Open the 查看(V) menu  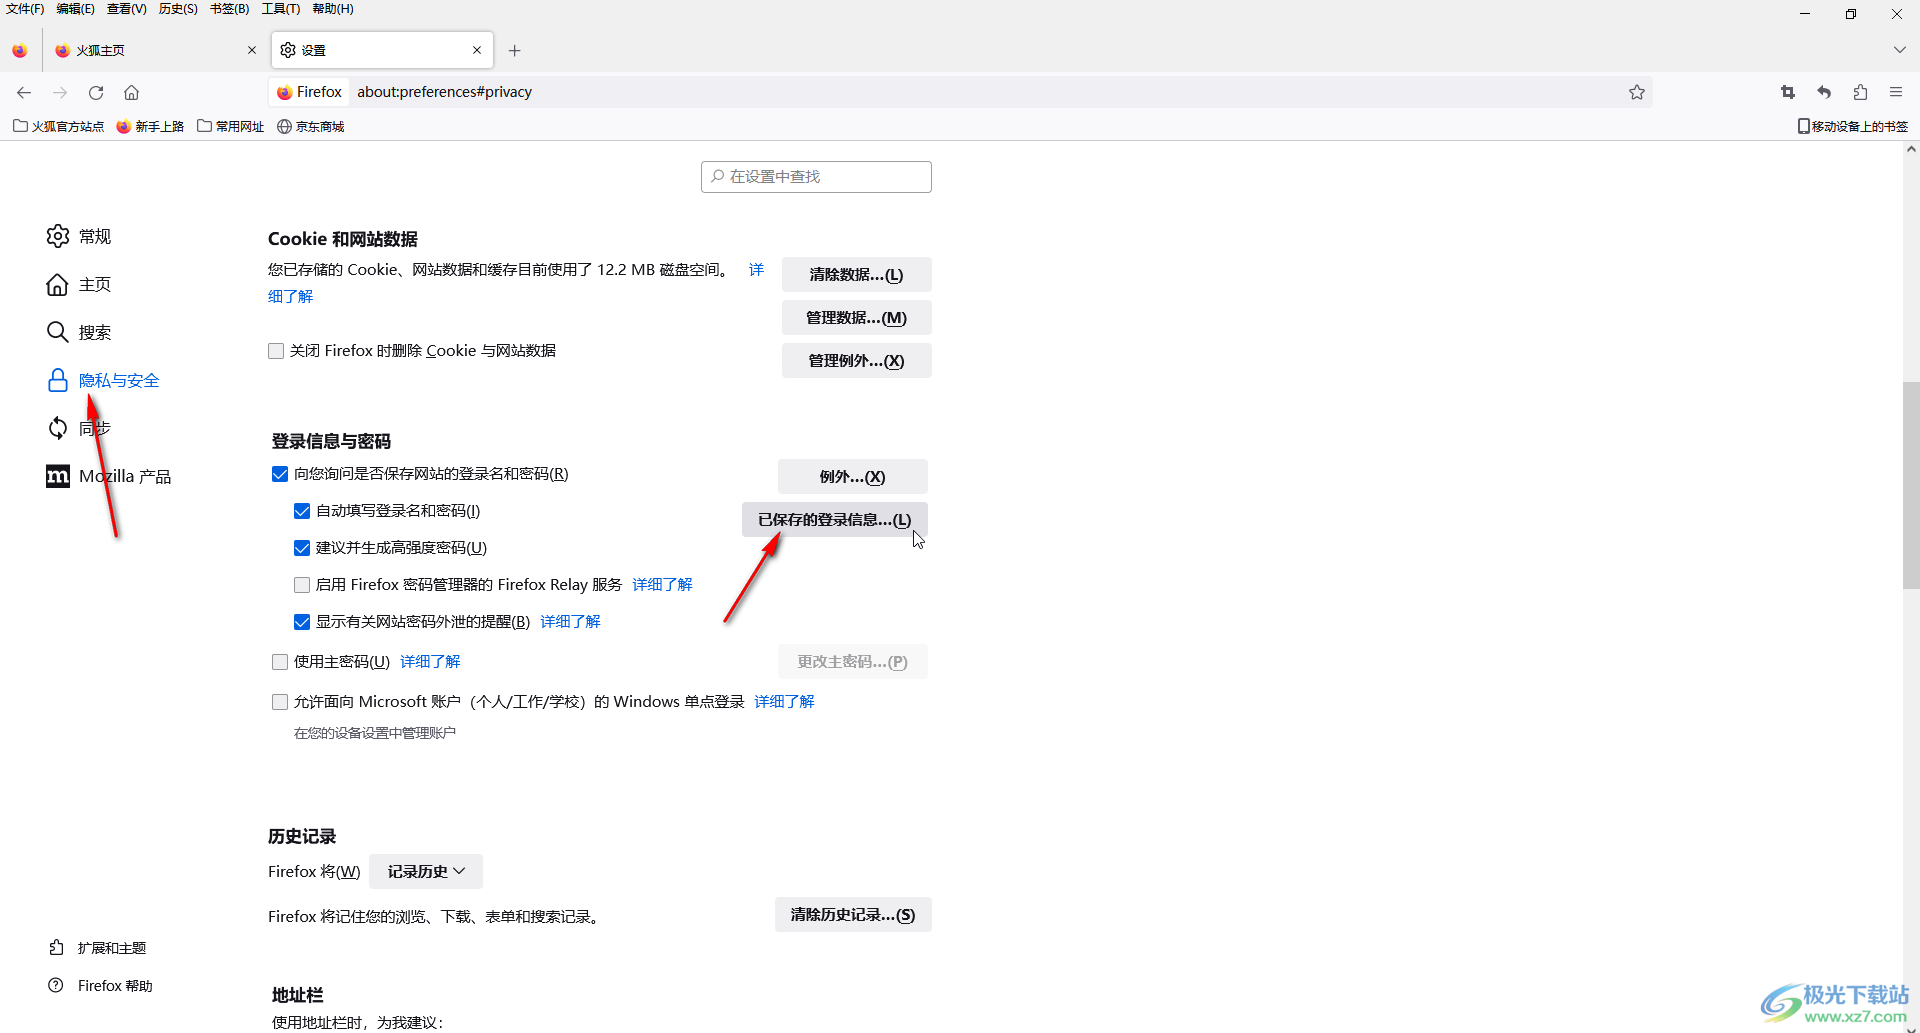pyautogui.click(x=127, y=9)
